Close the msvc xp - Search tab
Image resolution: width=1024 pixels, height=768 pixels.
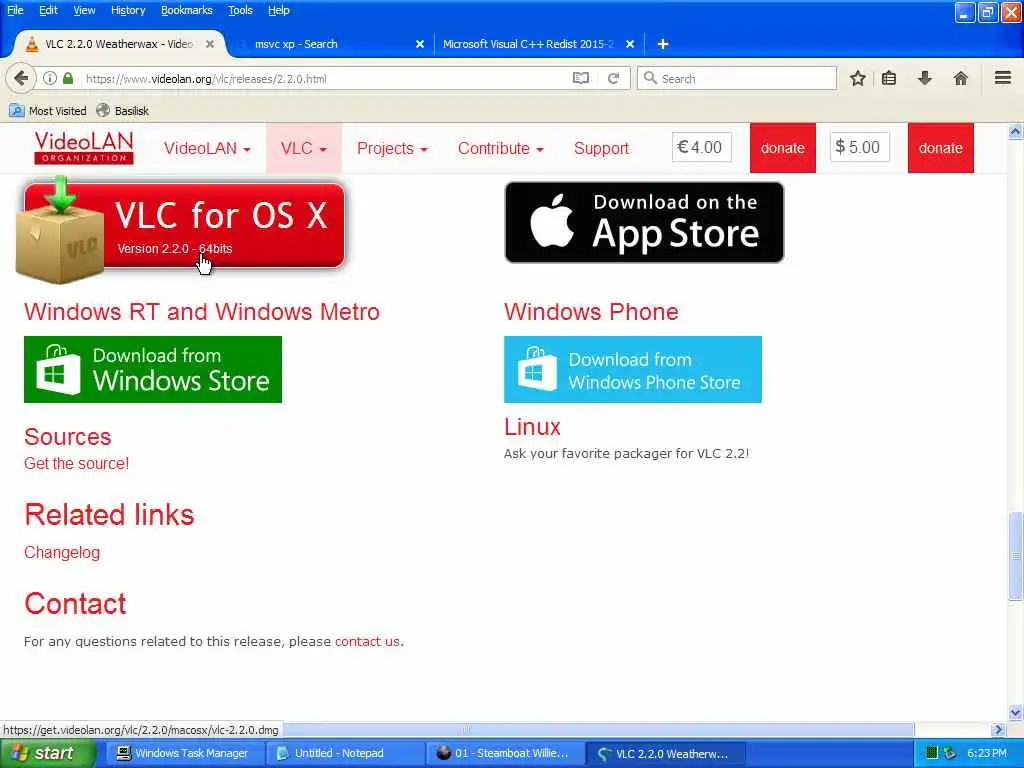(x=420, y=44)
